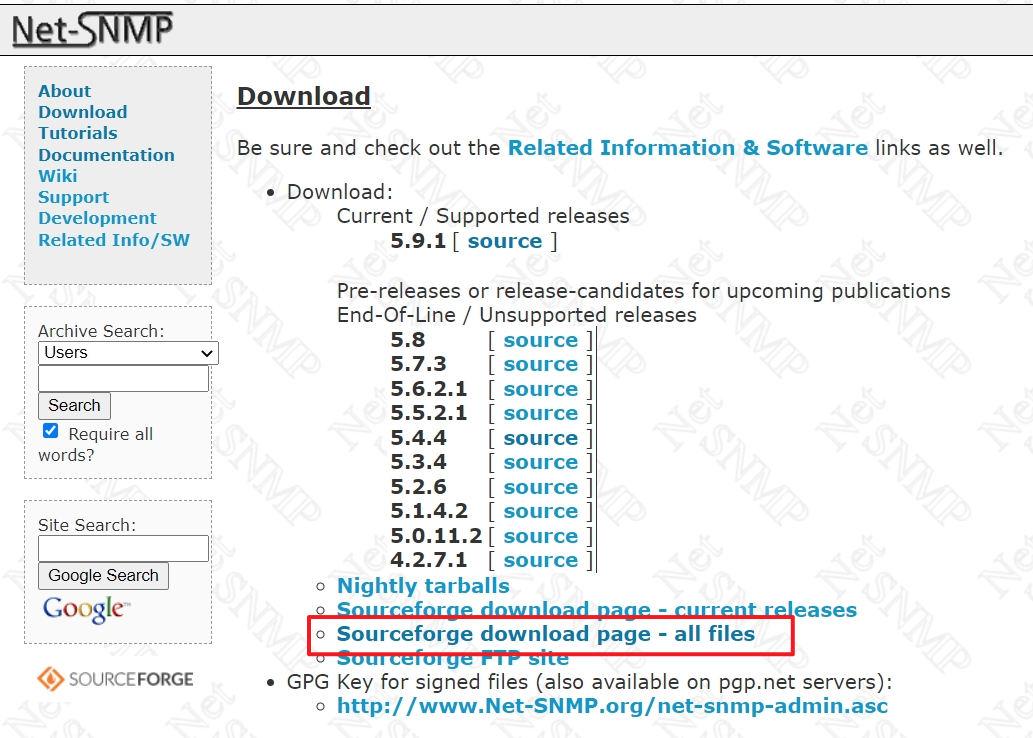The height and width of the screenshot is (738, 1033).
Task: Download source for version 5.0.11.2
Action: pos(541,536)
